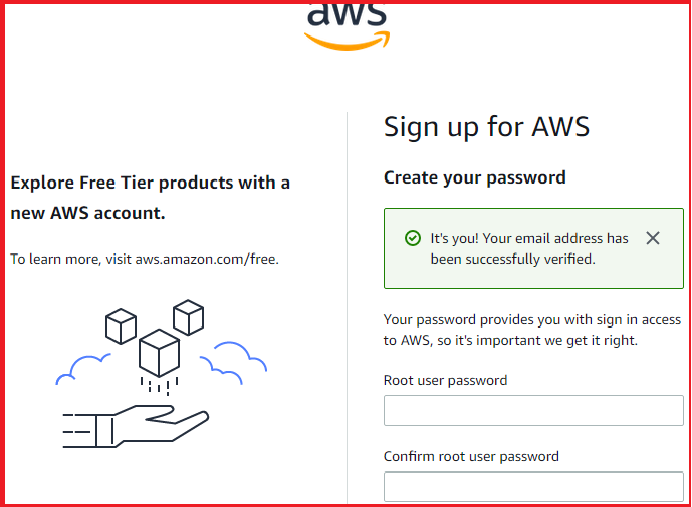Click the large center cube icon
This screenshot has width=692, height=507.
tap(159, 353)
